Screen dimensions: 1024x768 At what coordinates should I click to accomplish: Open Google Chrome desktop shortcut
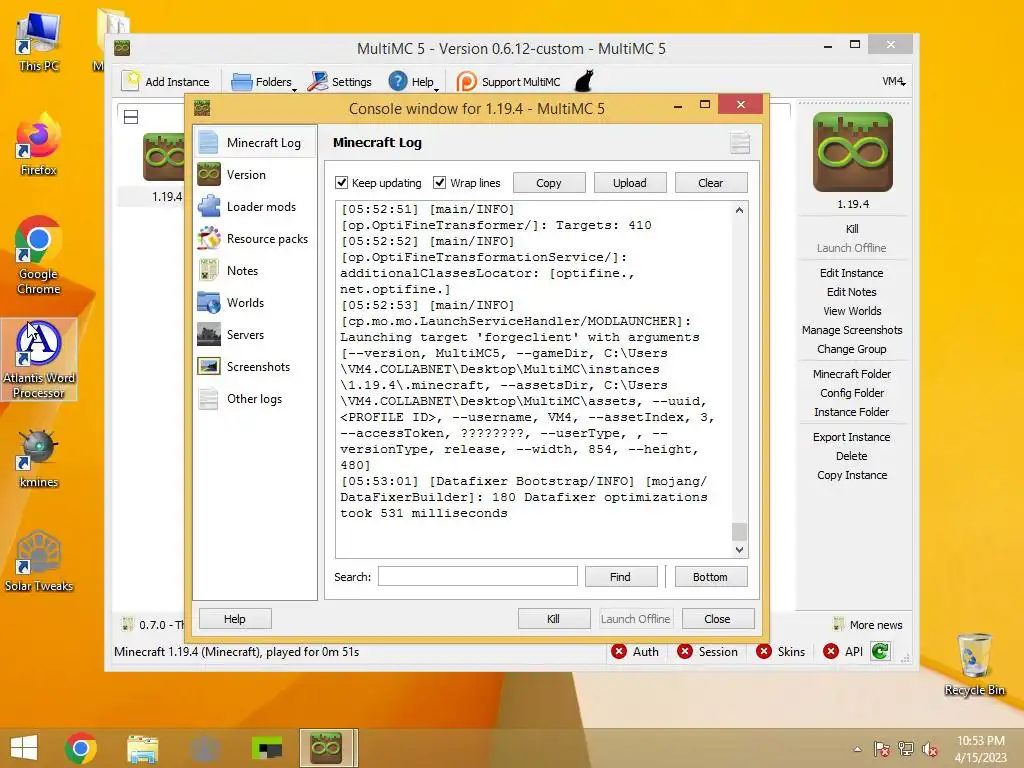[x=38, y=255]
